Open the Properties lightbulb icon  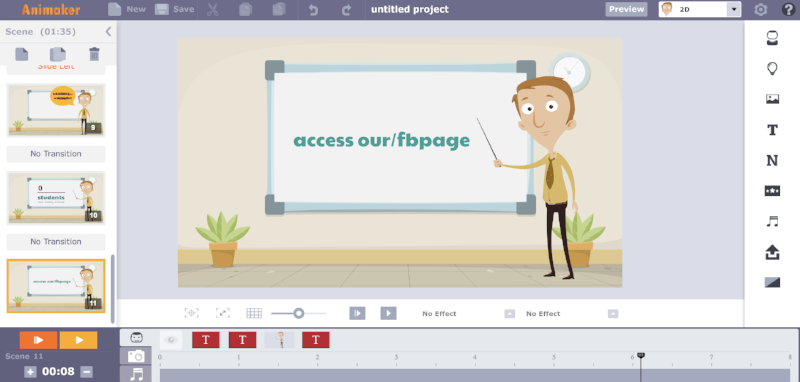772,69
